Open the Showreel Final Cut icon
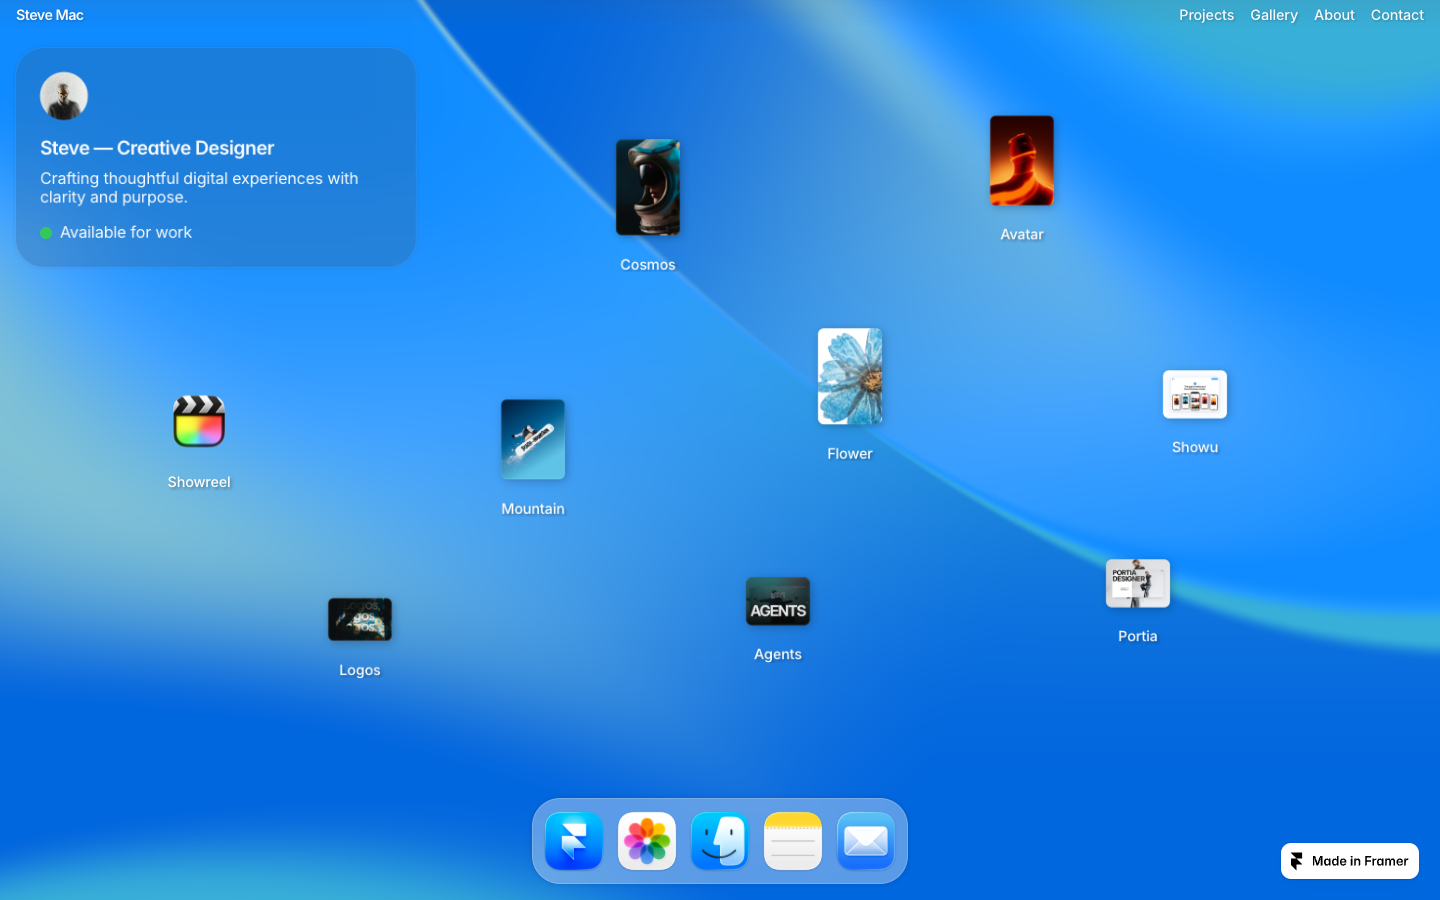The height and width of the screenshot is (900, 1440). 199,421
